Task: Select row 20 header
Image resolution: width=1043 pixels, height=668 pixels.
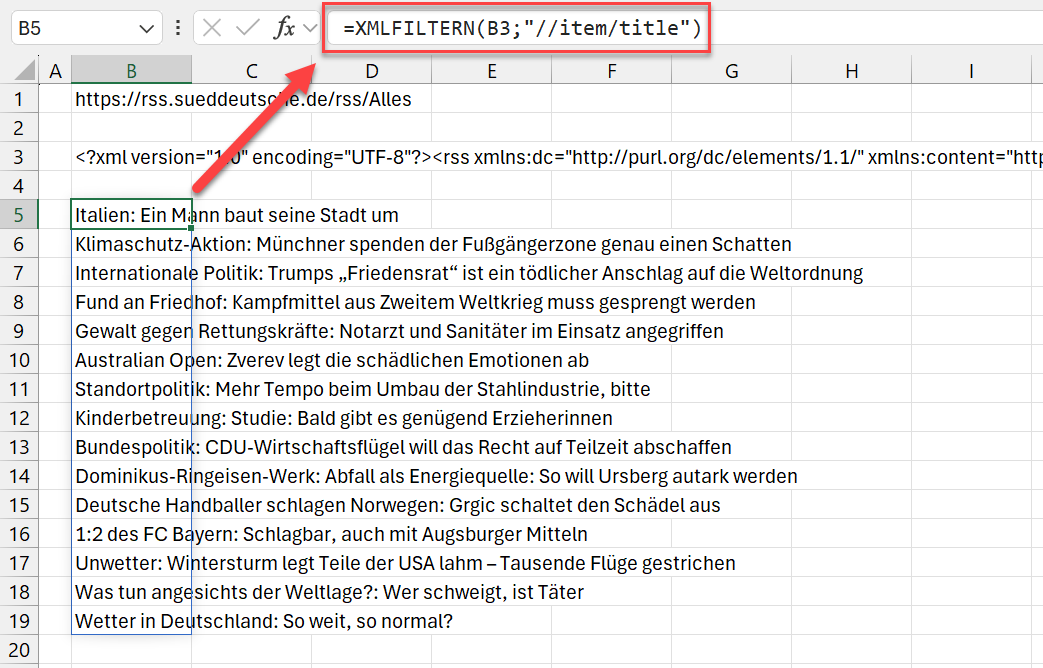Action: coord(18,650)
